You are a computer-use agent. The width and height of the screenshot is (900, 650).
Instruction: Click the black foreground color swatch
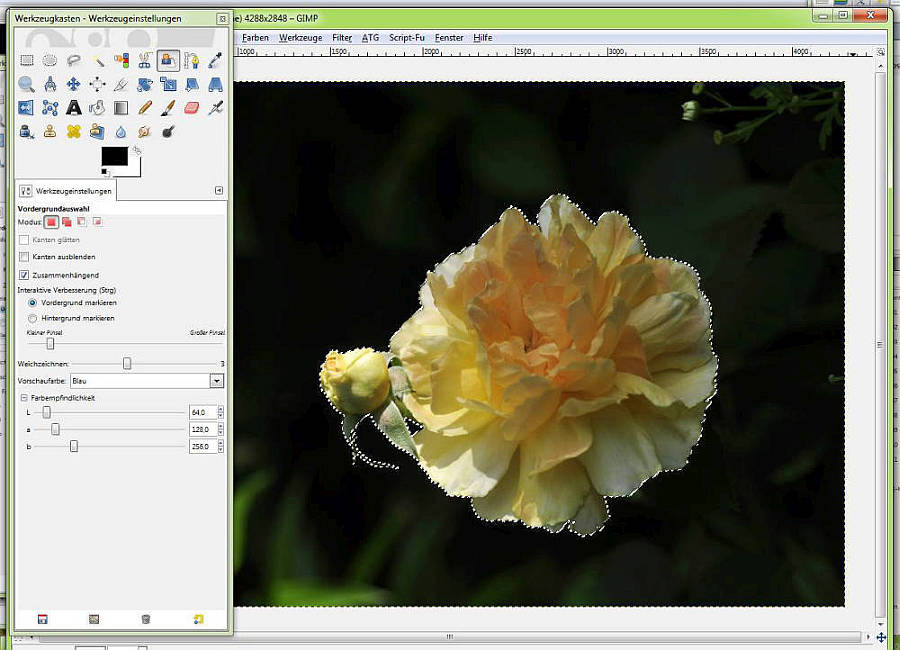114,156
